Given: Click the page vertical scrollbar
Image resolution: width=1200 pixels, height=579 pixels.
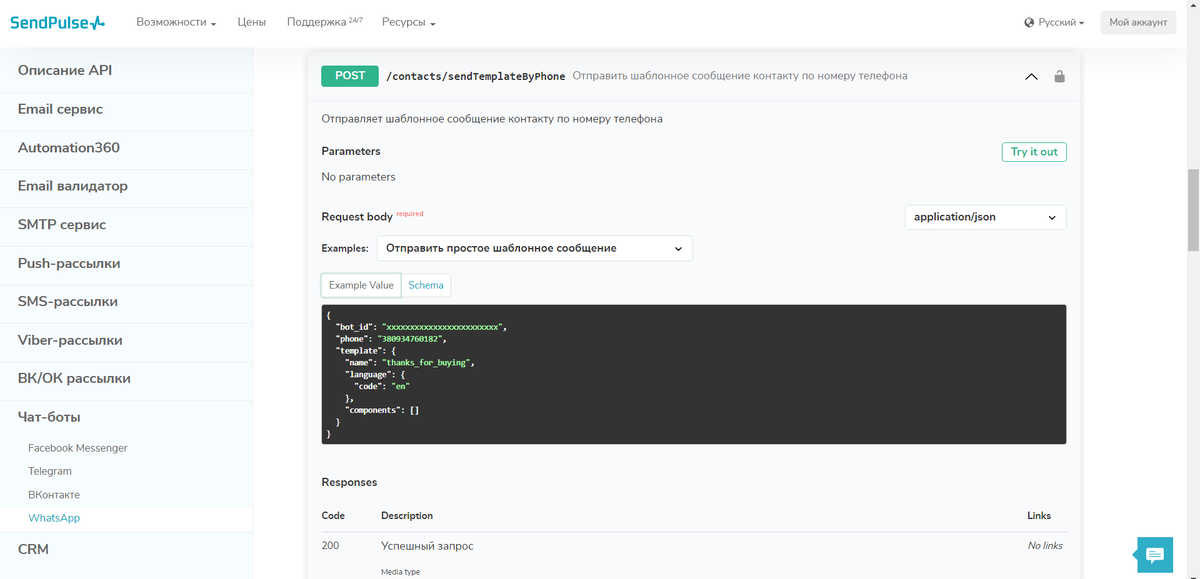Looking at the screenshot, I should point(1192,210).
